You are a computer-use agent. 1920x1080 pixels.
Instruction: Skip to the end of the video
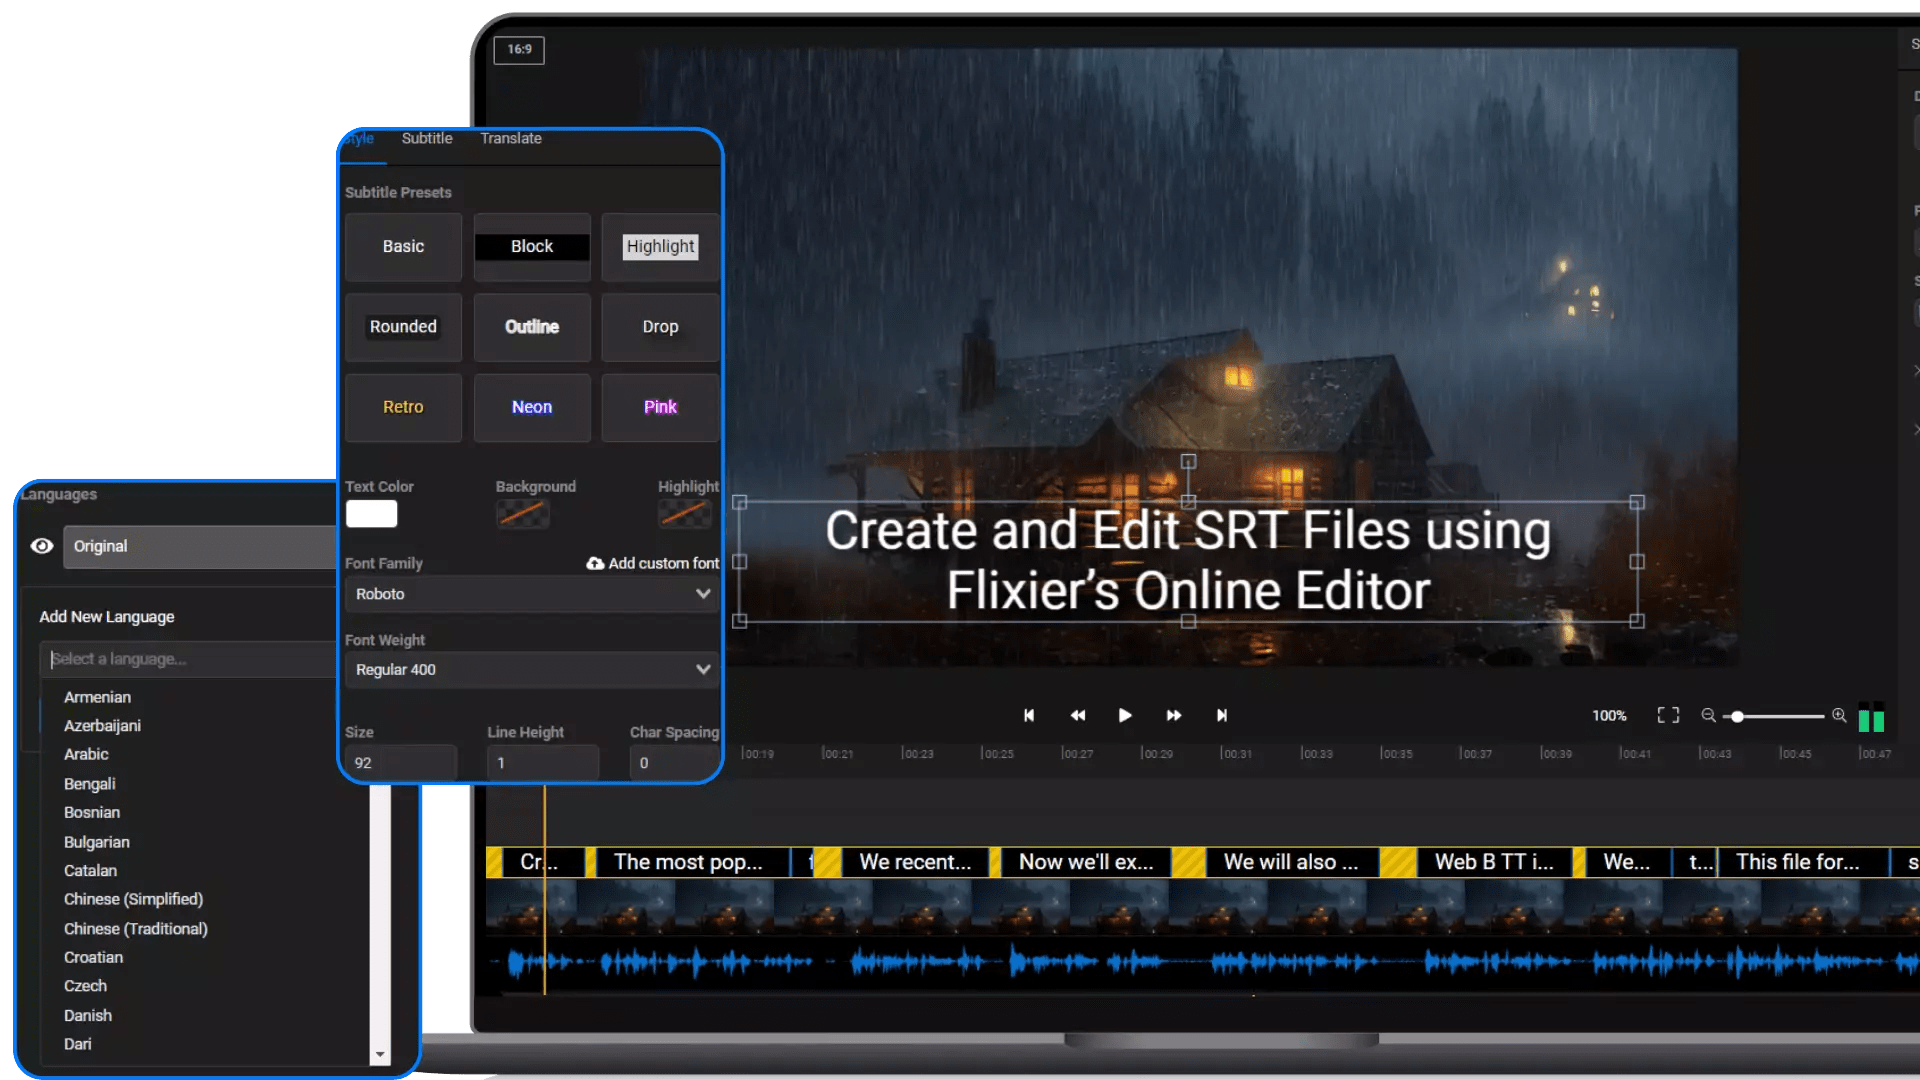click(x=1221, y=715)
